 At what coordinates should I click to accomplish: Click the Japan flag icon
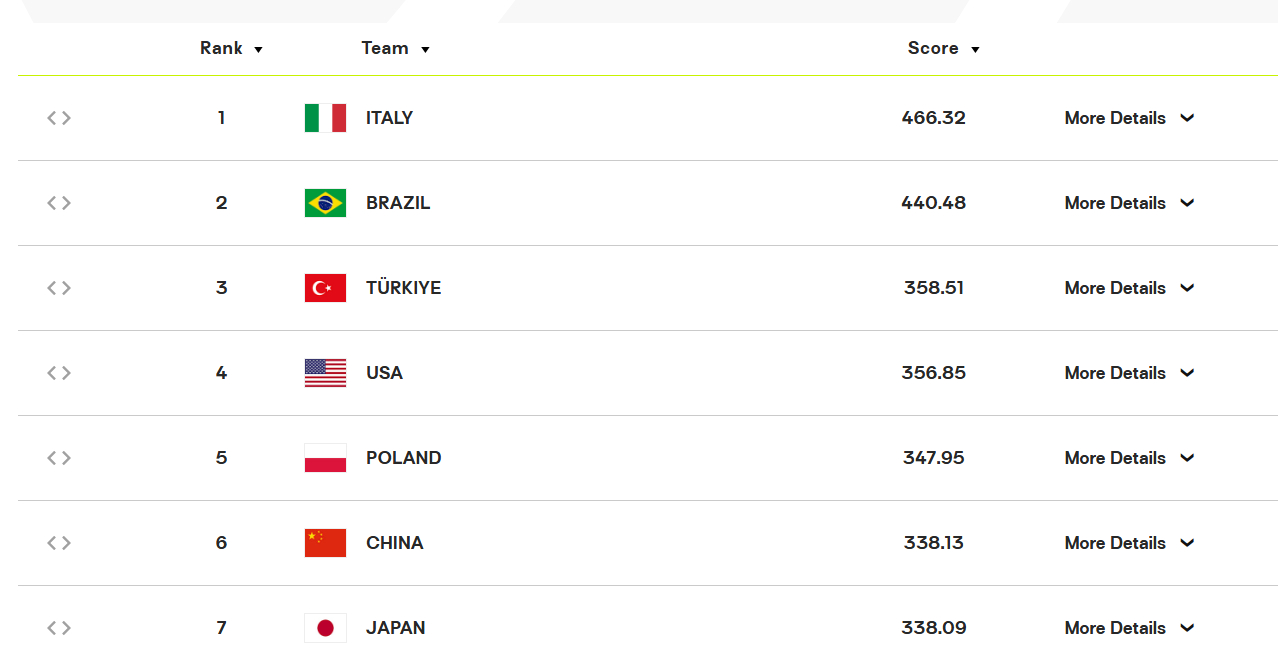(325, 628)
